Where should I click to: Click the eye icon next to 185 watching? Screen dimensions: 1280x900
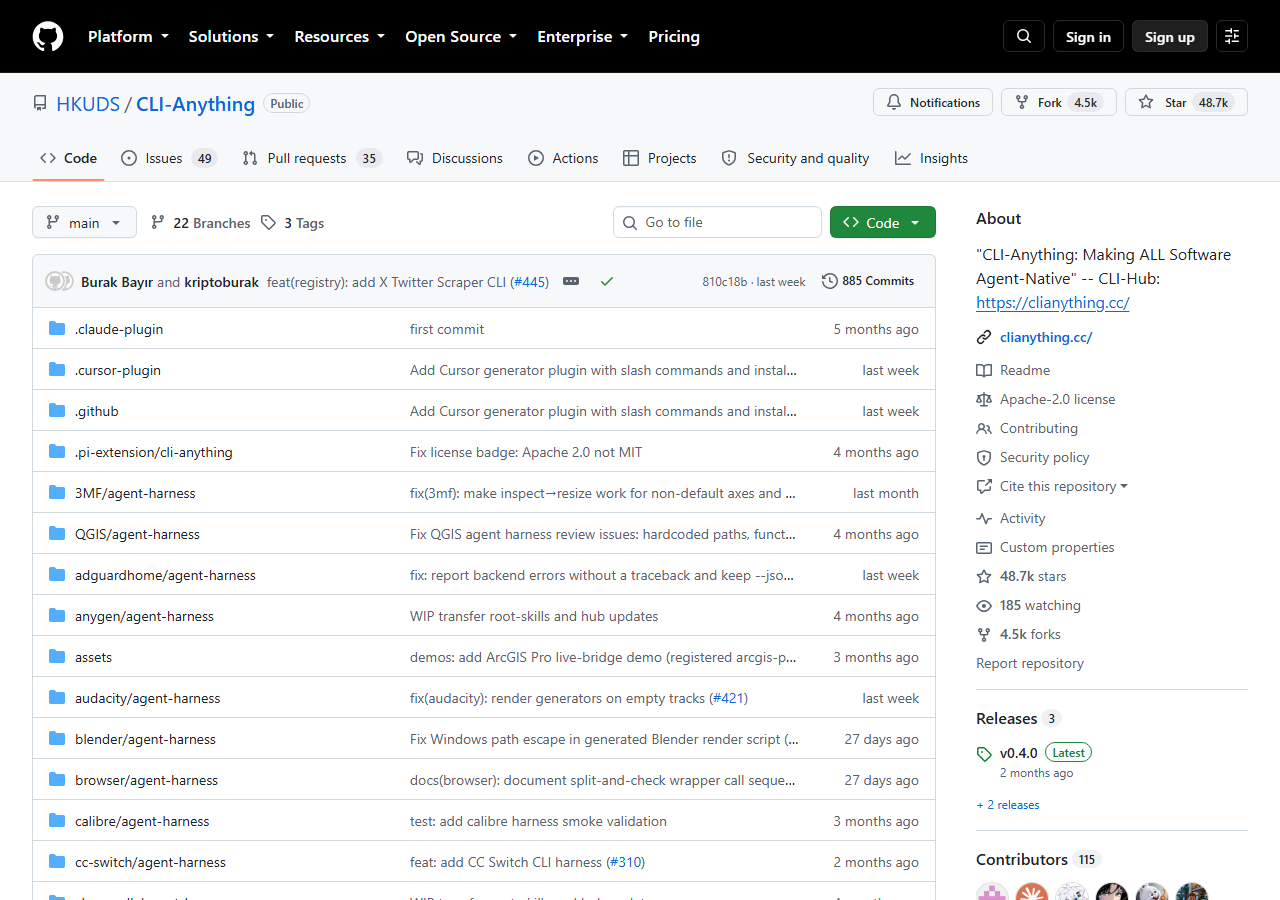pyautogui.click(x=984, y=605)
